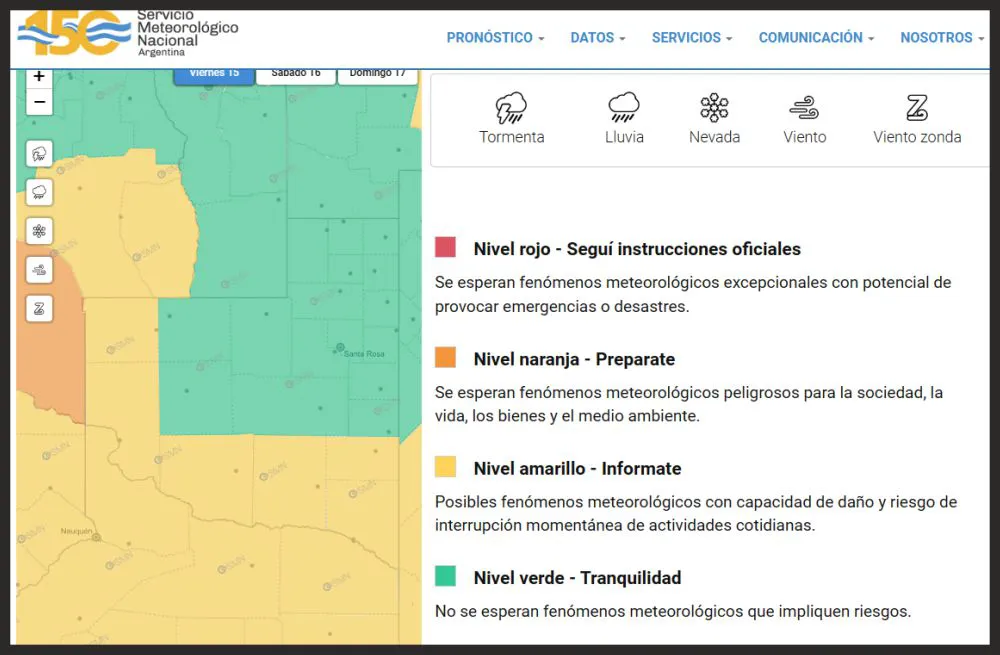Select the rain layer button on the map
The width and height of the screenshot is (1000, 655).
[x=39, y=192]
